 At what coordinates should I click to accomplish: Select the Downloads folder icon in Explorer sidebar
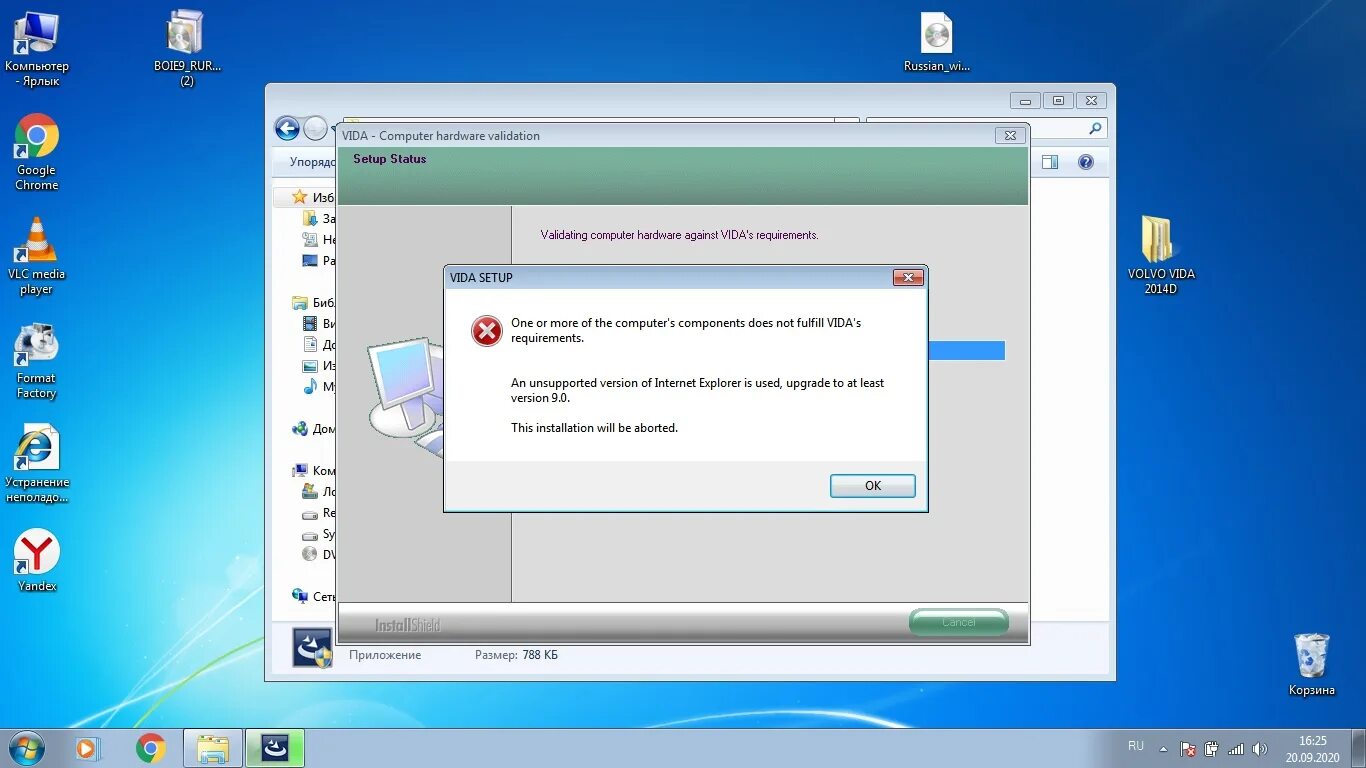pos(310,218)
